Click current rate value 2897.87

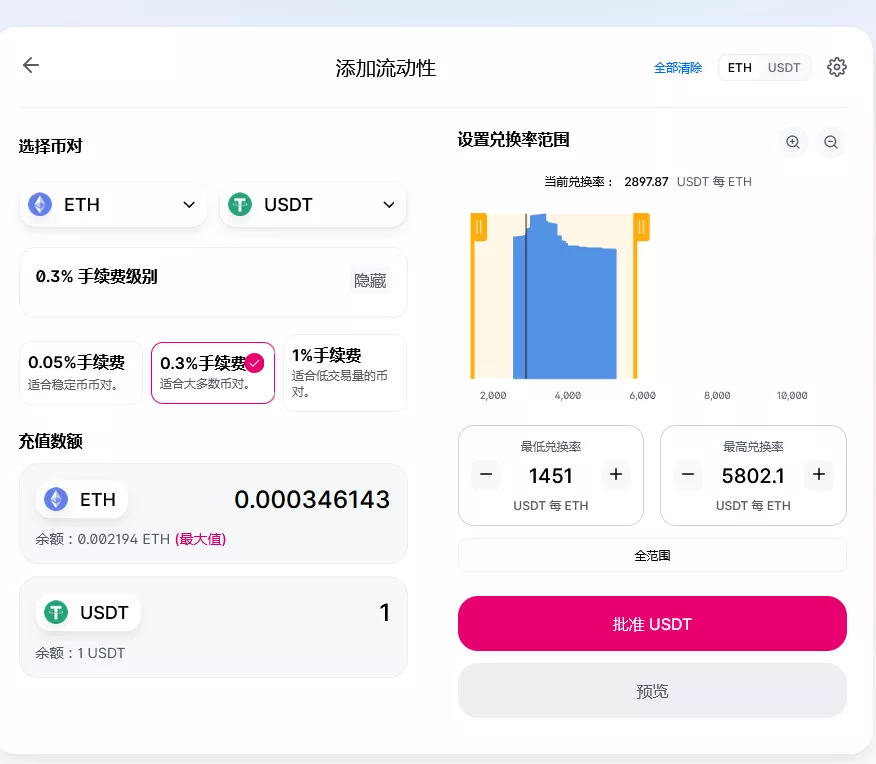click(x=646, y=182)
